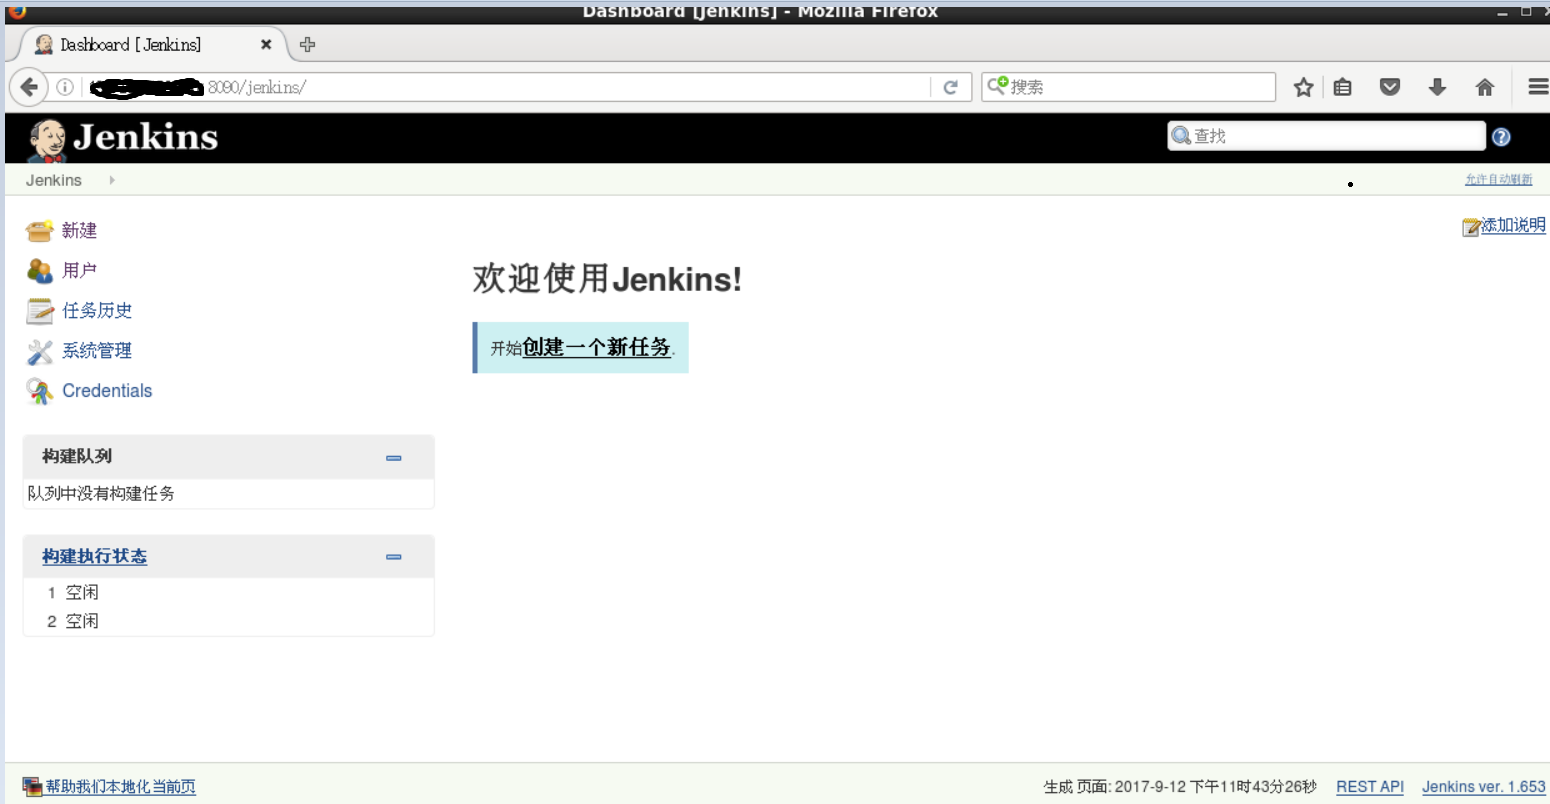Click the 任务历史 notepad icon
The image size is (1550, 804).
[x=40, y=311]
